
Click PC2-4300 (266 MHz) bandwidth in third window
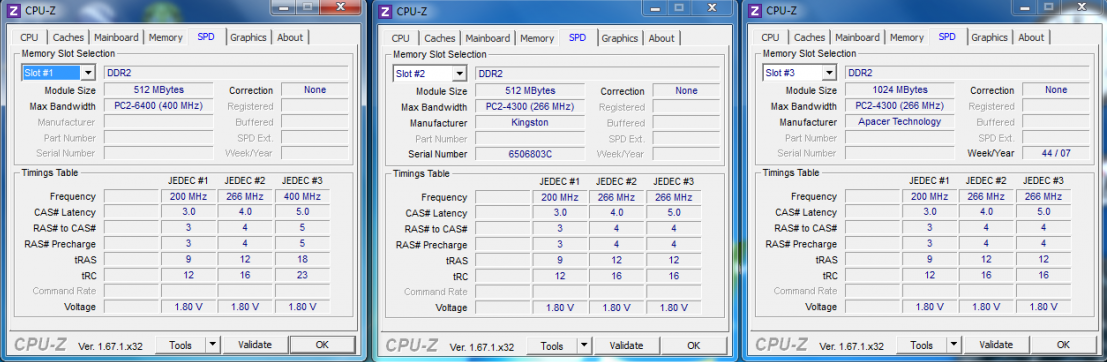point(900,106)
